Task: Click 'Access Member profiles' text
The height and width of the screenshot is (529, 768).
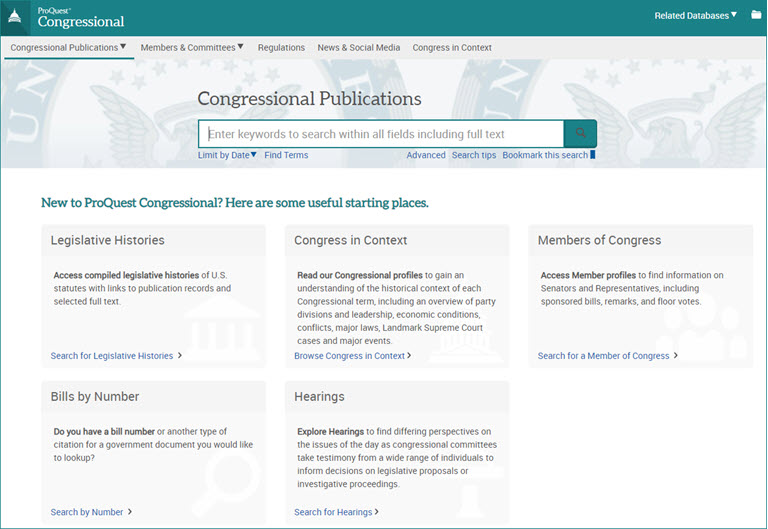Action: tap(588, 275)
